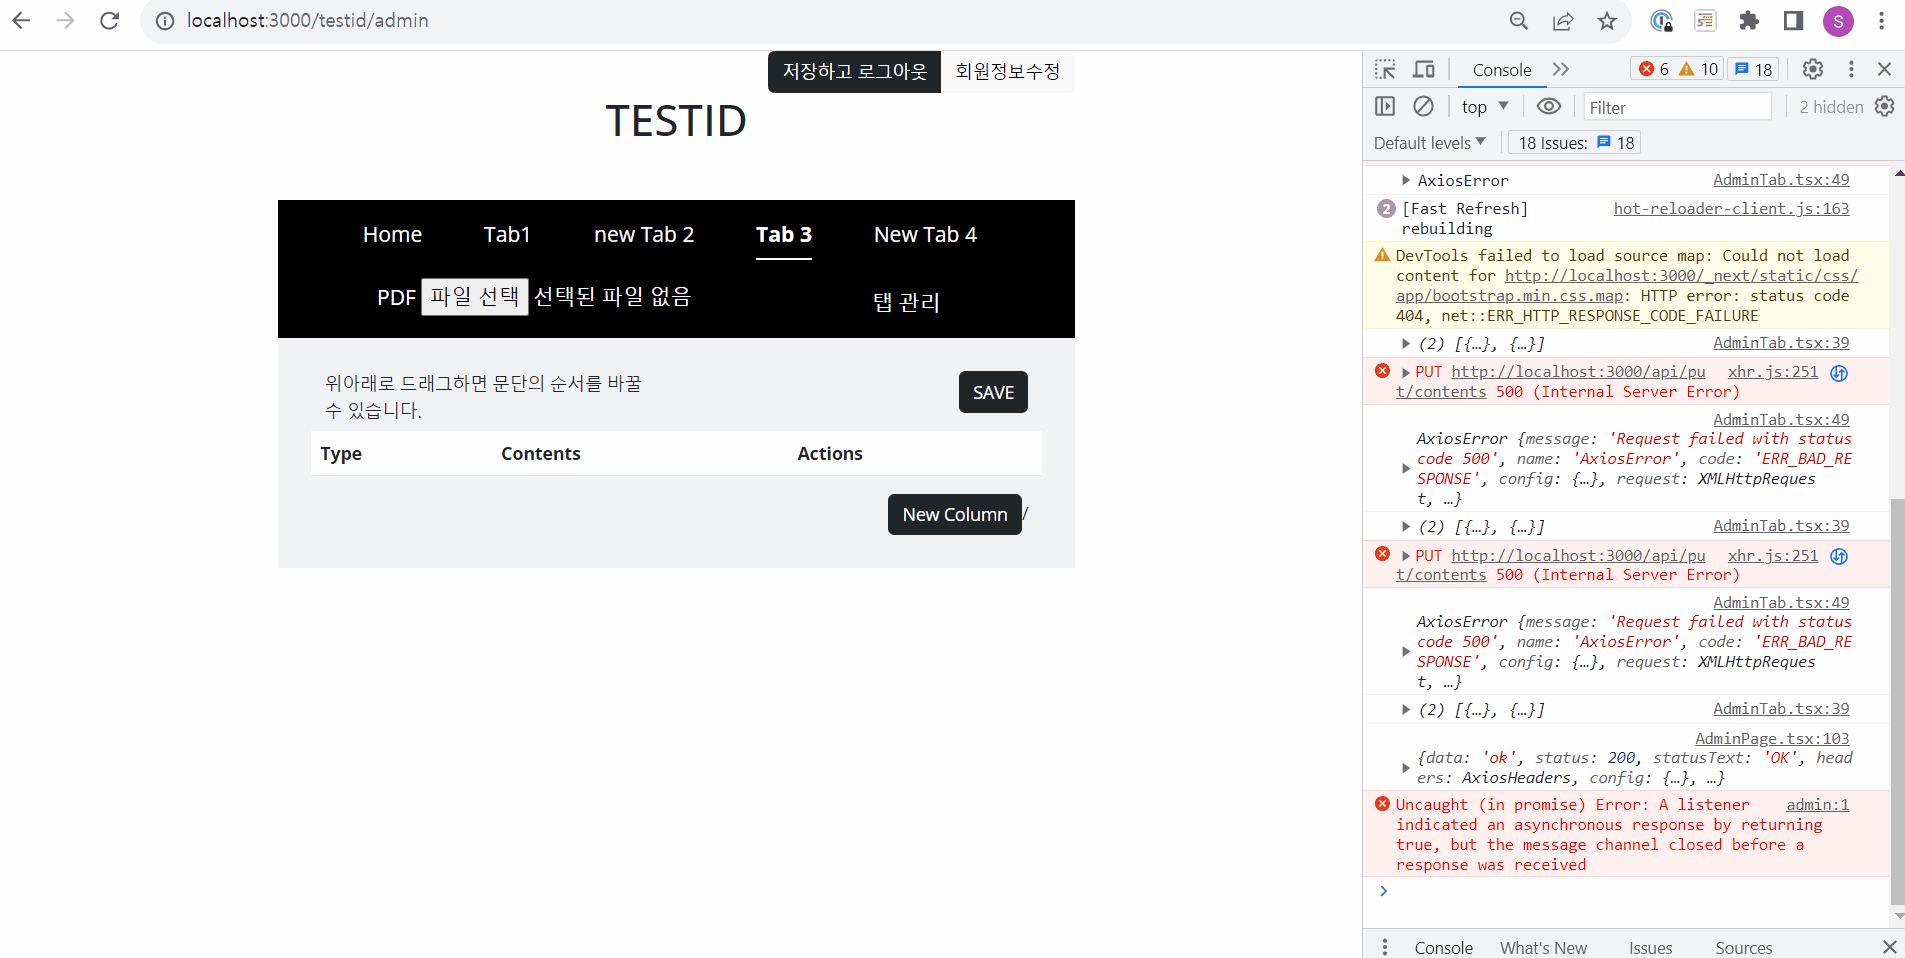Show the console sidebar icon

pos(1384,106)
